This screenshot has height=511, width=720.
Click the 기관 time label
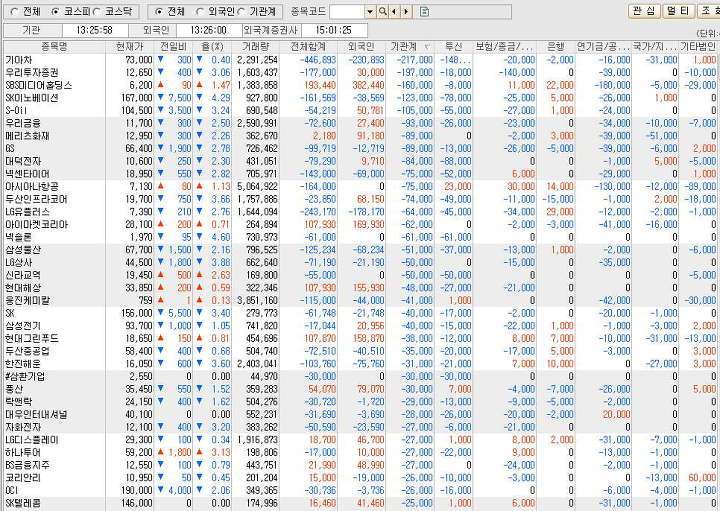[31, 30]
